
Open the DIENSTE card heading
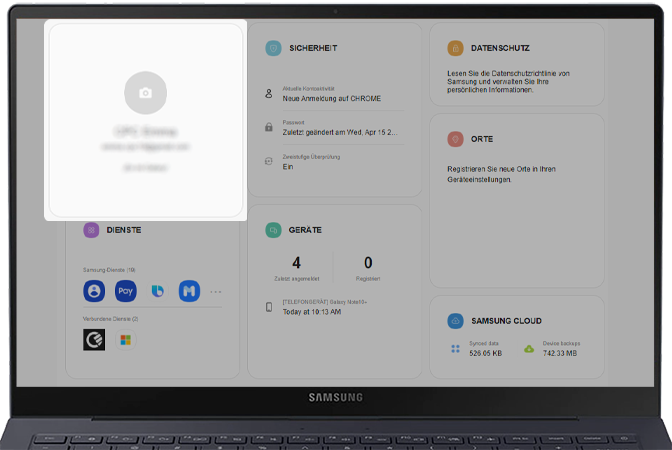pyautogui.click(x=124, y=230)
